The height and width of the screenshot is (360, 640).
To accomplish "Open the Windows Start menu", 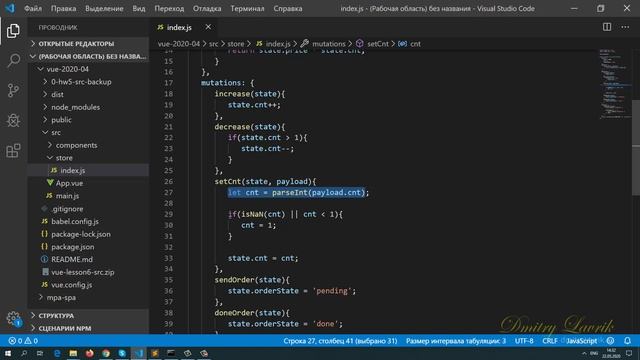I will pyautogui.click(x=8, y=353).
